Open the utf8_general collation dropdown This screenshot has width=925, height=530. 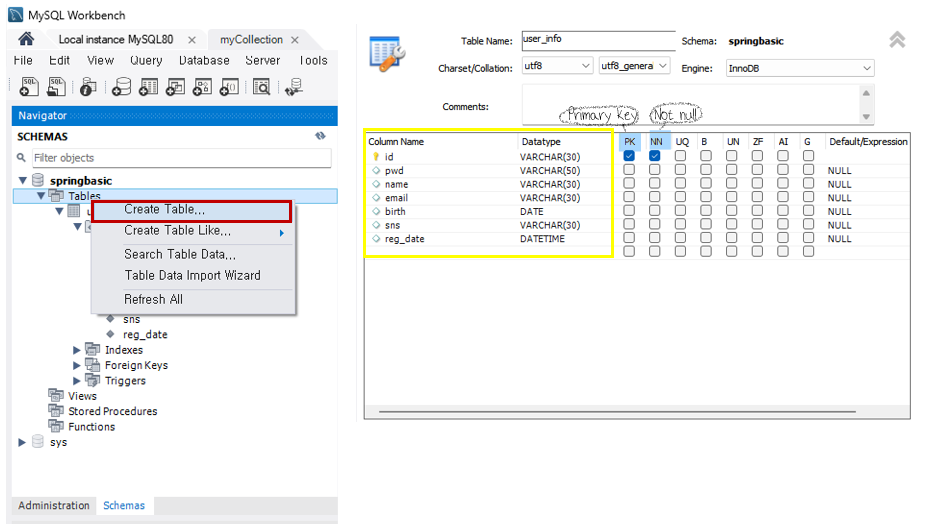(634, 66)
